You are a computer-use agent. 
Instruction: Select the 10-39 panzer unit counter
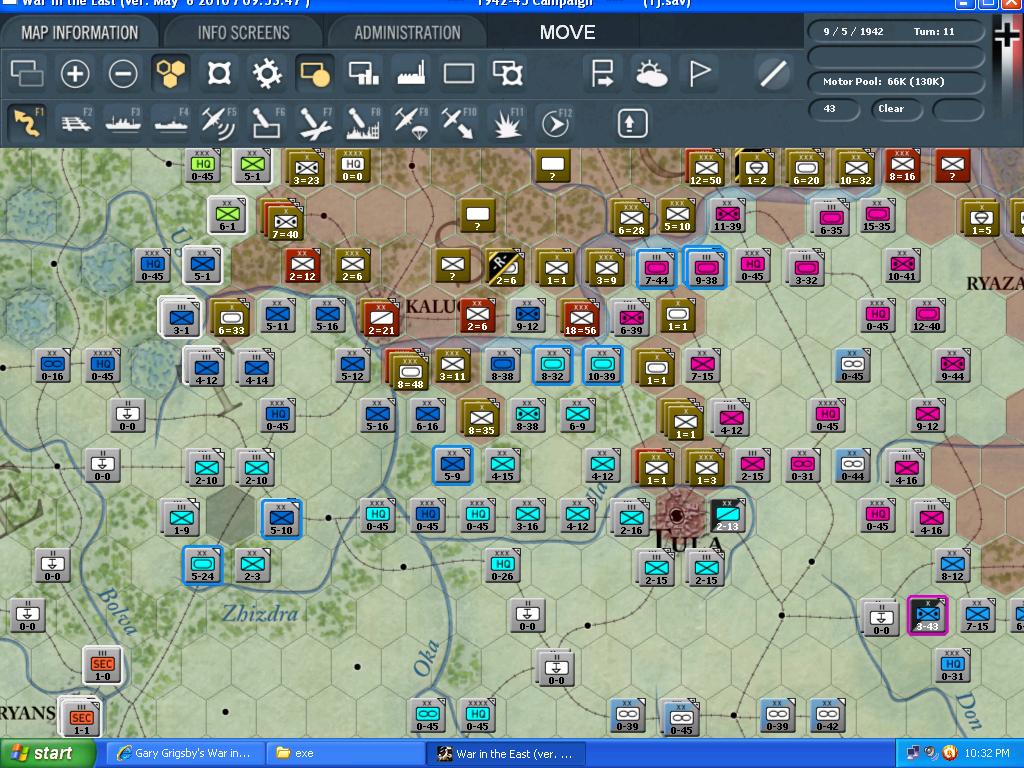coord(602,366)
